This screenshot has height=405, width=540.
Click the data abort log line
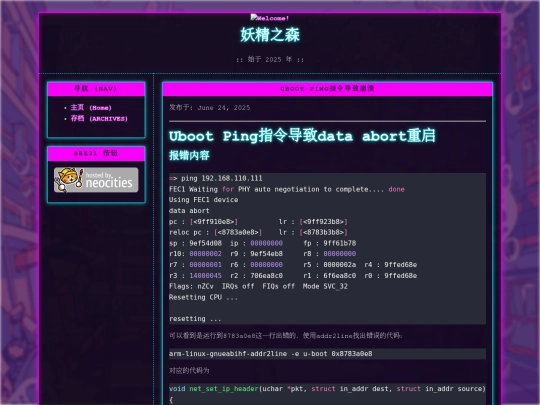click(x=189, y=211)
